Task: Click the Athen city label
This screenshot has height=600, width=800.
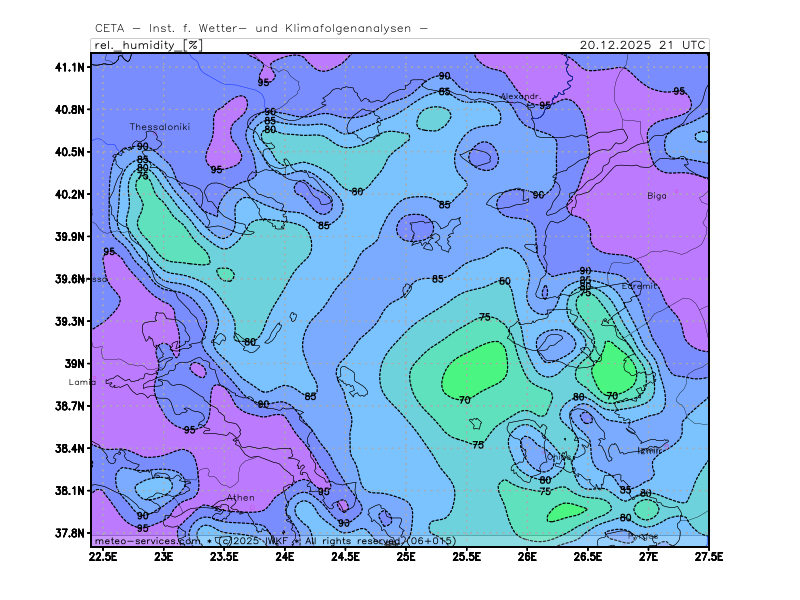Action: [240, 497]
